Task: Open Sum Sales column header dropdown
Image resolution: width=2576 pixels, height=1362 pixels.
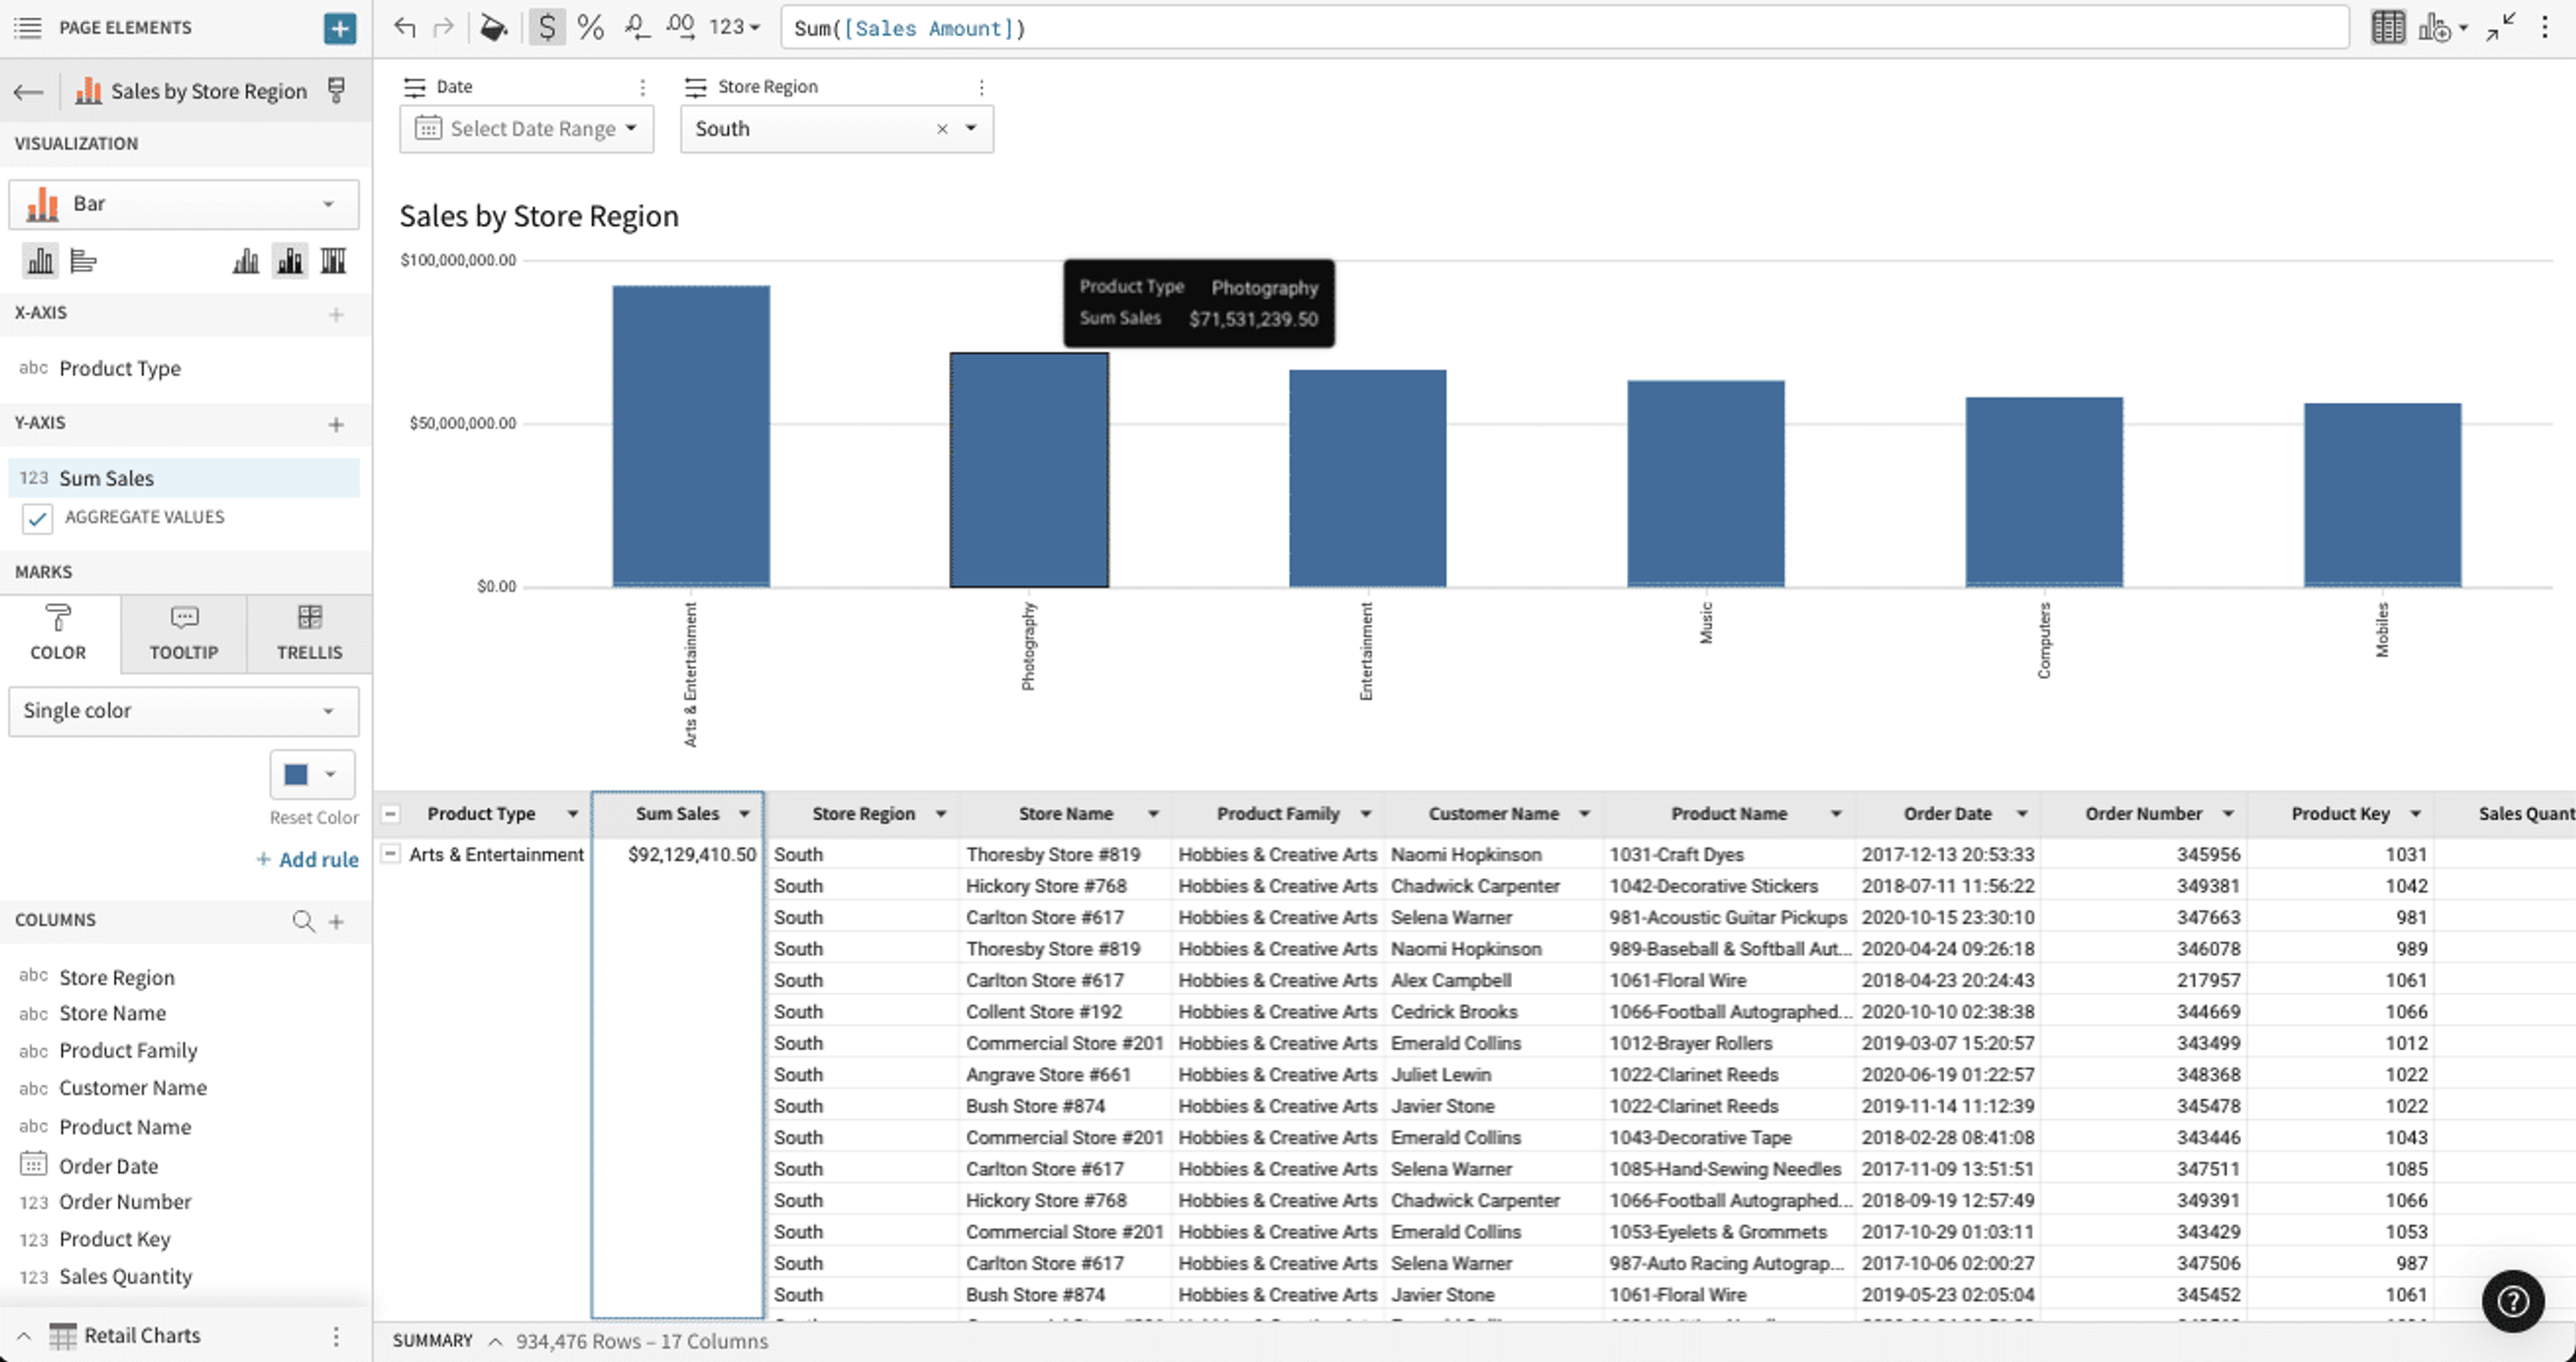Action: [744, 814]
